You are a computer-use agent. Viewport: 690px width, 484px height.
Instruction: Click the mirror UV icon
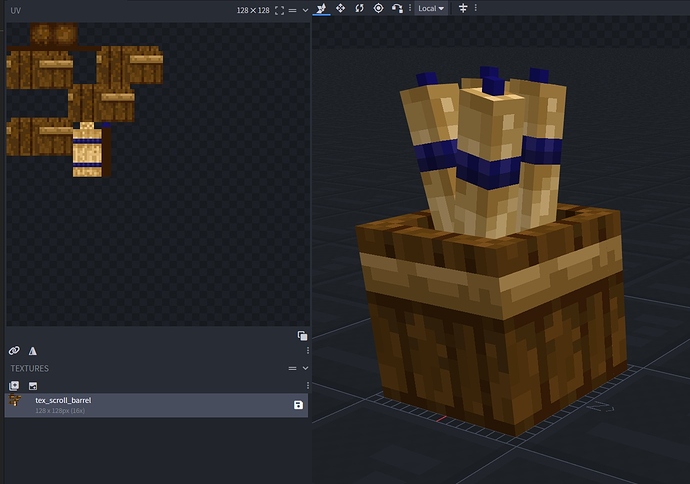[x=33, y=351]
